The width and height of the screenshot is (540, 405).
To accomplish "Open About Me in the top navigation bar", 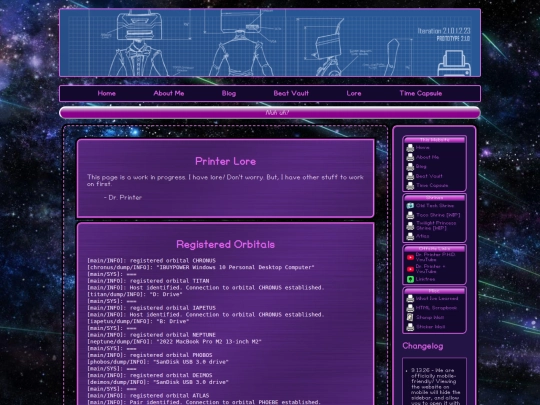I will (169, 93).
